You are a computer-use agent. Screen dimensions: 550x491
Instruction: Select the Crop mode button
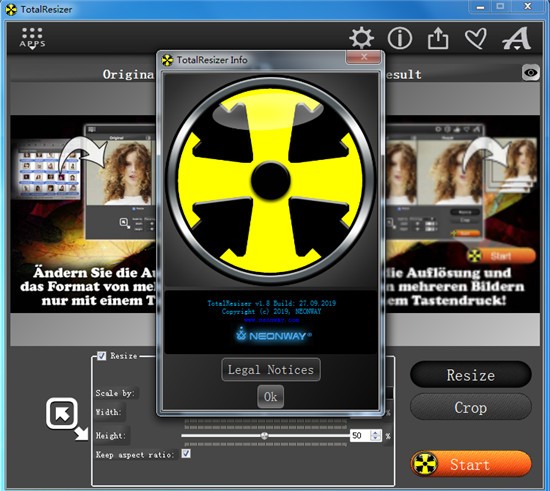point(470,407)
